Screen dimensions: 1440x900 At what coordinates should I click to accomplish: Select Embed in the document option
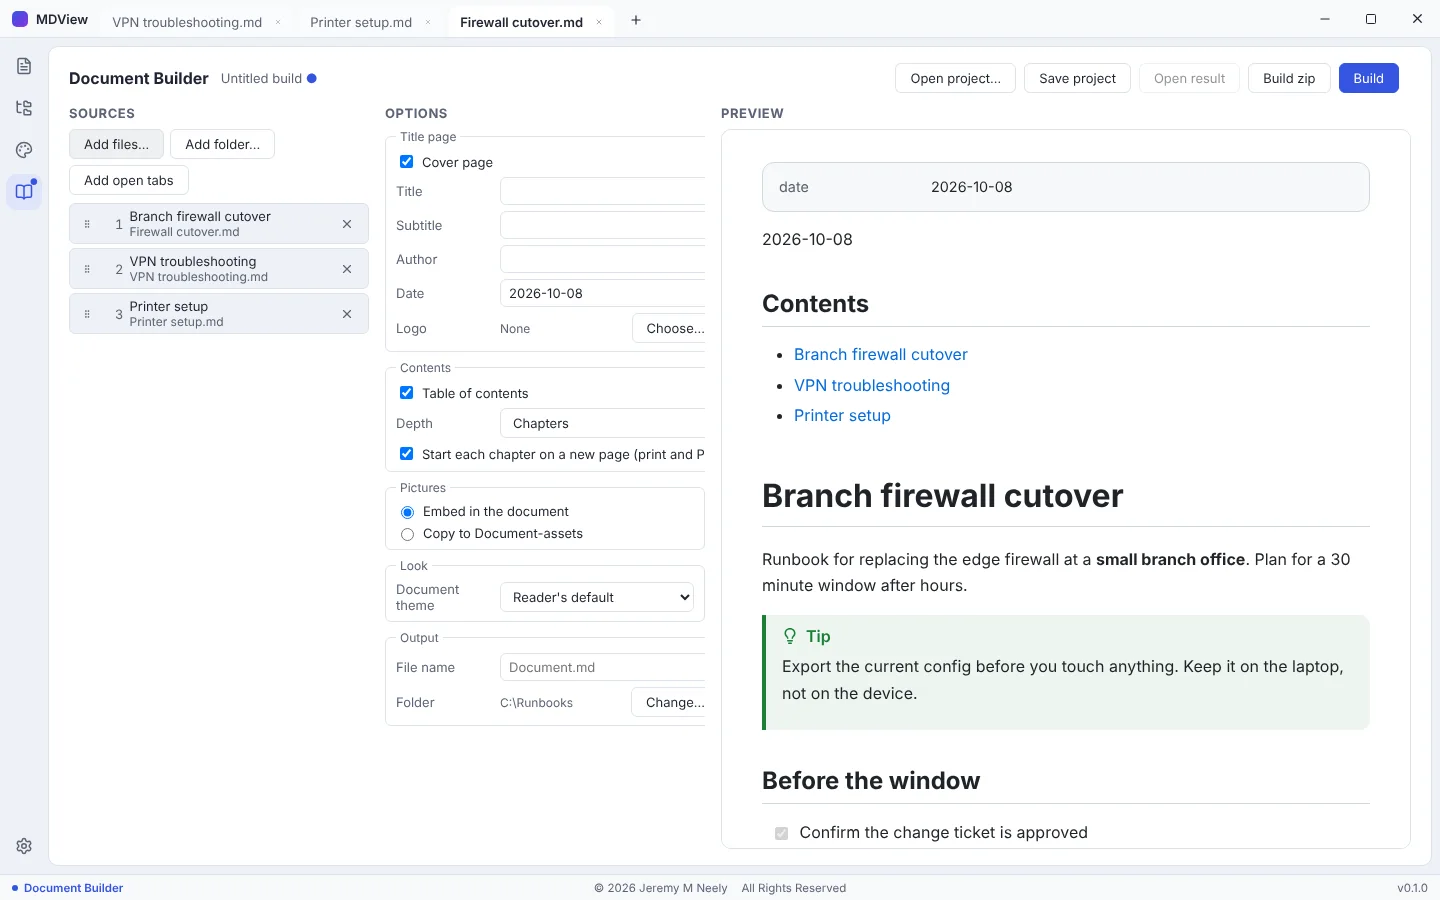pos(407,512)
